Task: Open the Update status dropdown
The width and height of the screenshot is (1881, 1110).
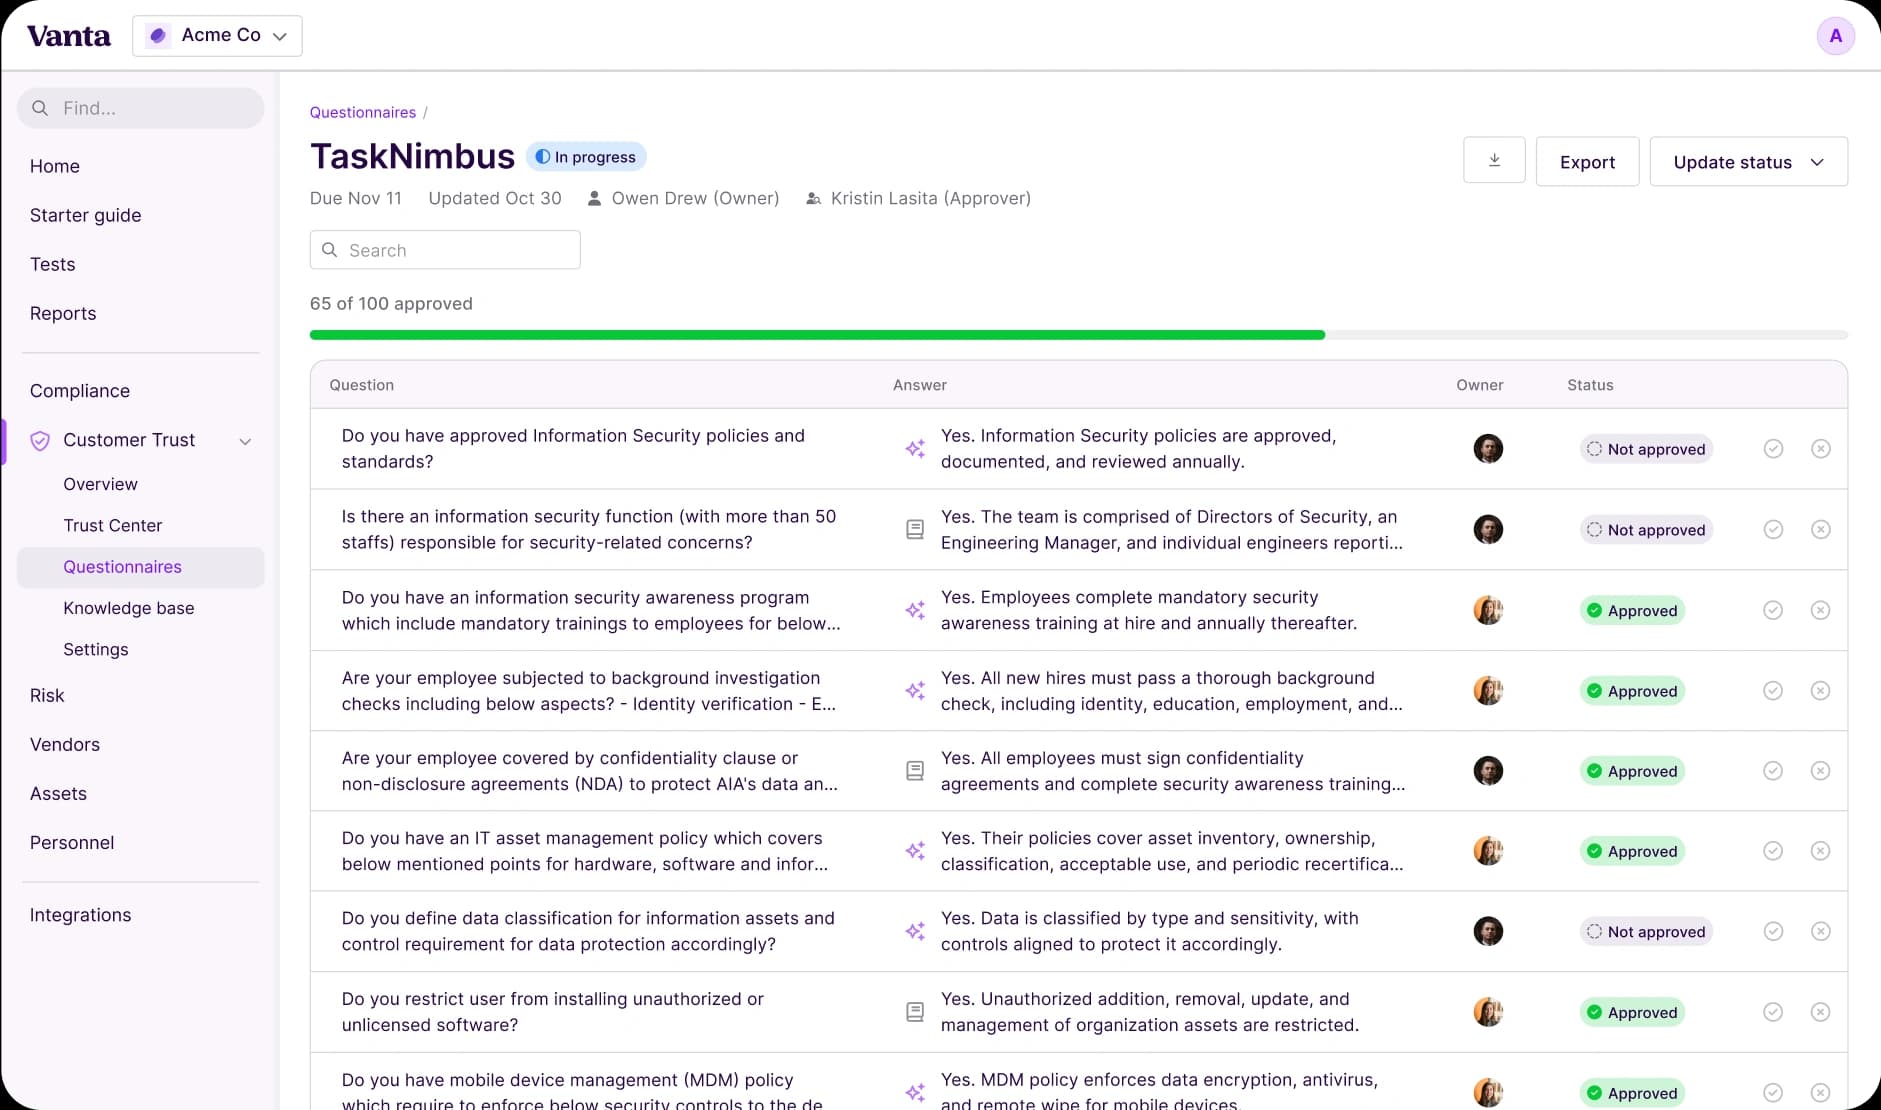Action: click(1748, 161)
